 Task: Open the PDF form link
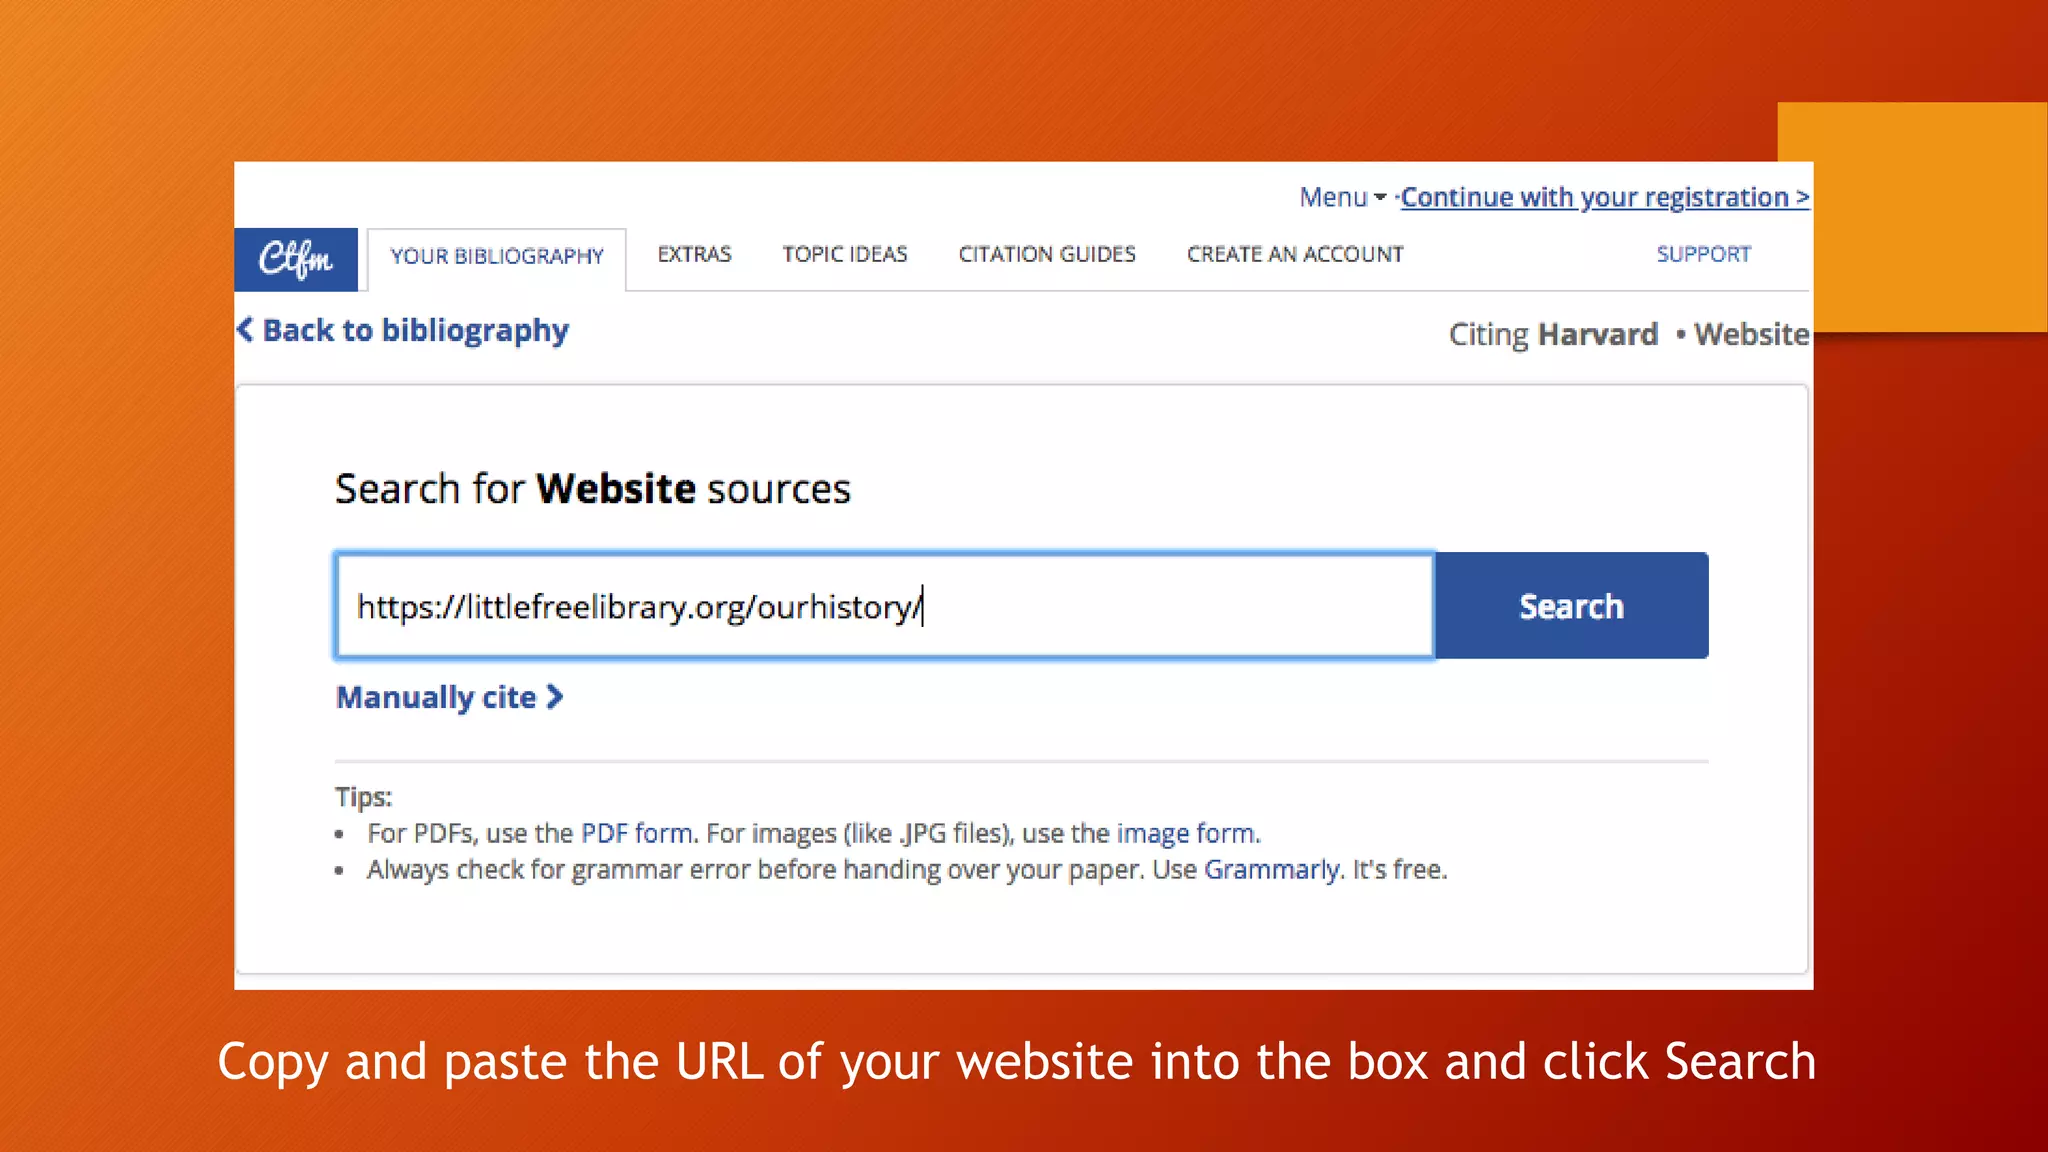coord(637,834)
